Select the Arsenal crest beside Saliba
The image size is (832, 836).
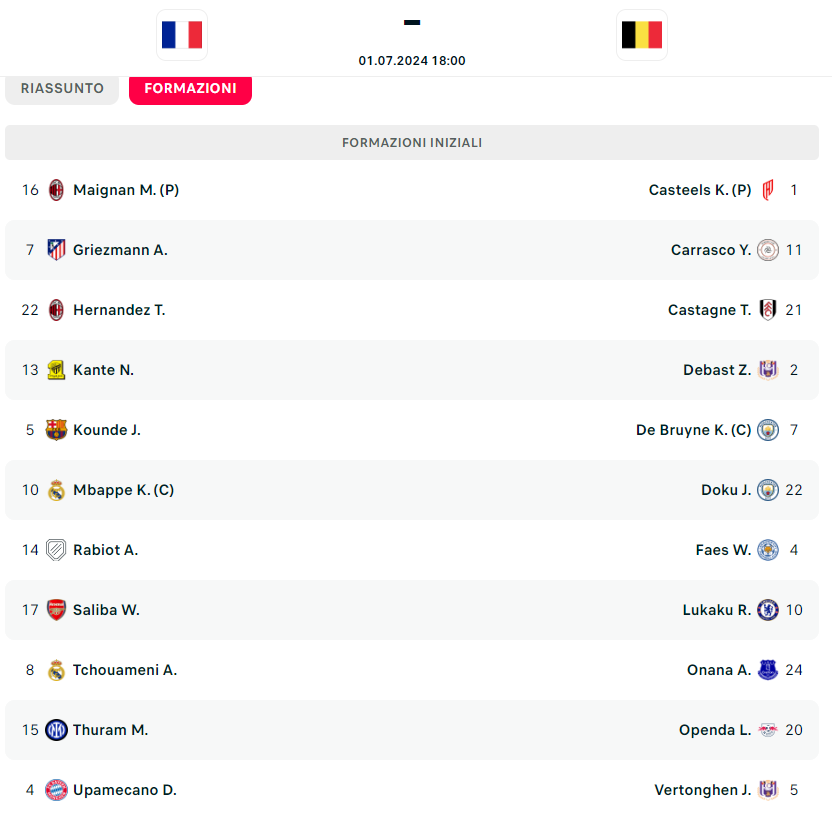(57, 610)
